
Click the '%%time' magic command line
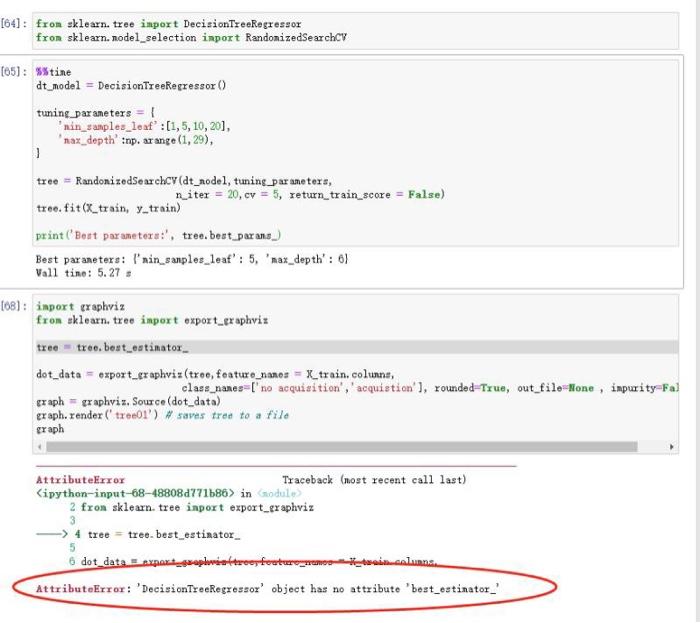(x=54, y=72)
